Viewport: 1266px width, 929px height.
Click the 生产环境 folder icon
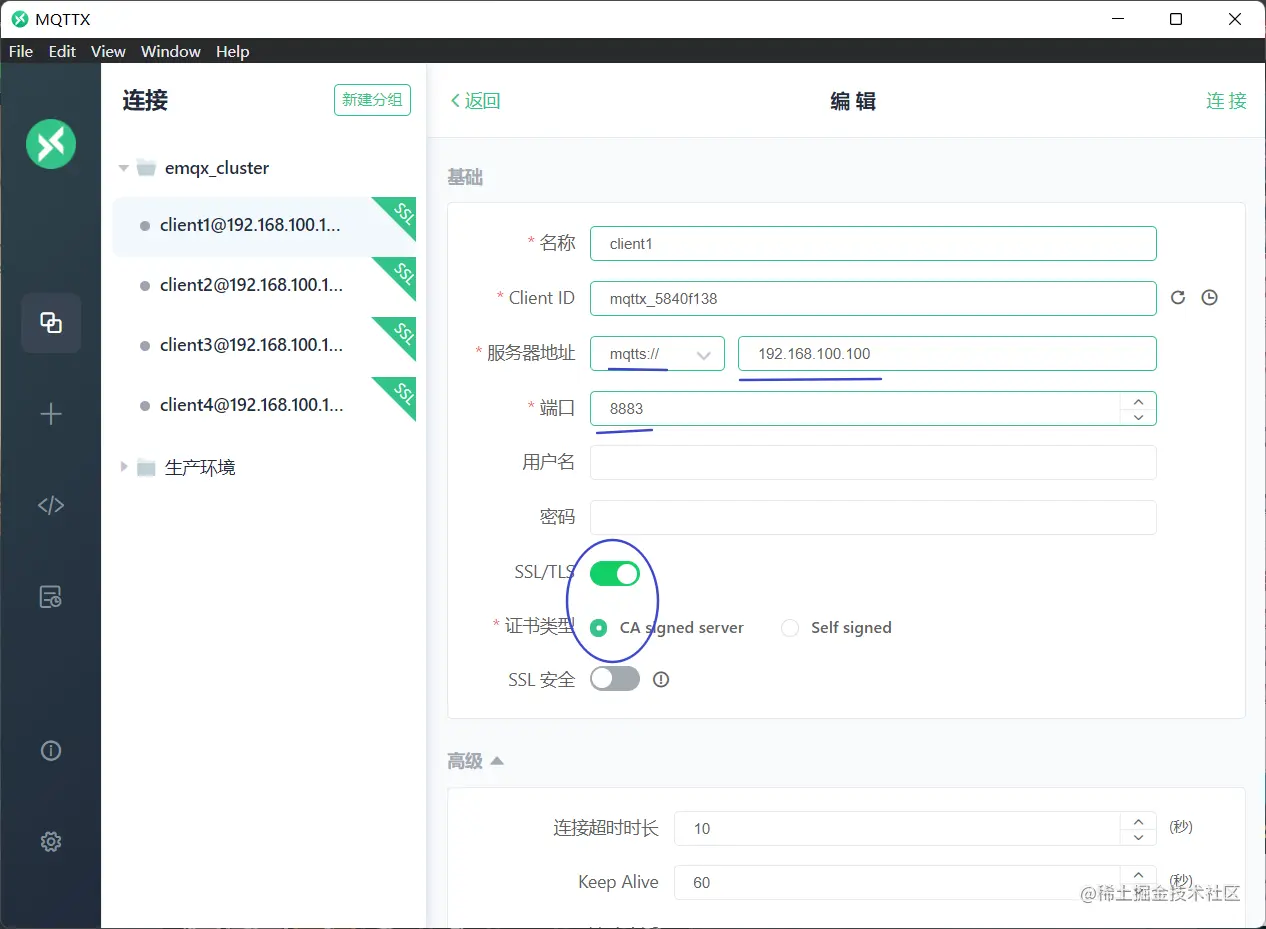click(x=147, y=467)
